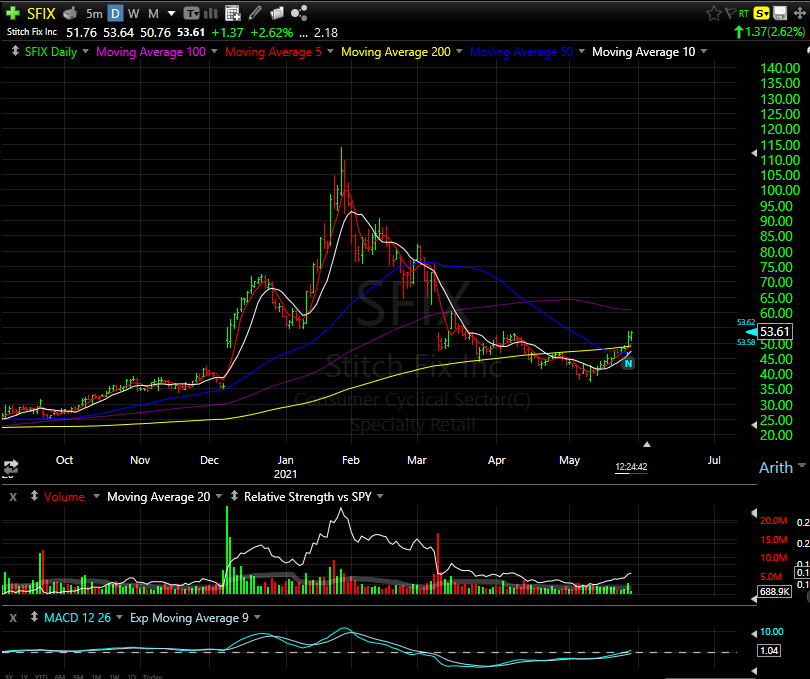
Task: Select the monthly M timeframe
Action: coord(152,14)
